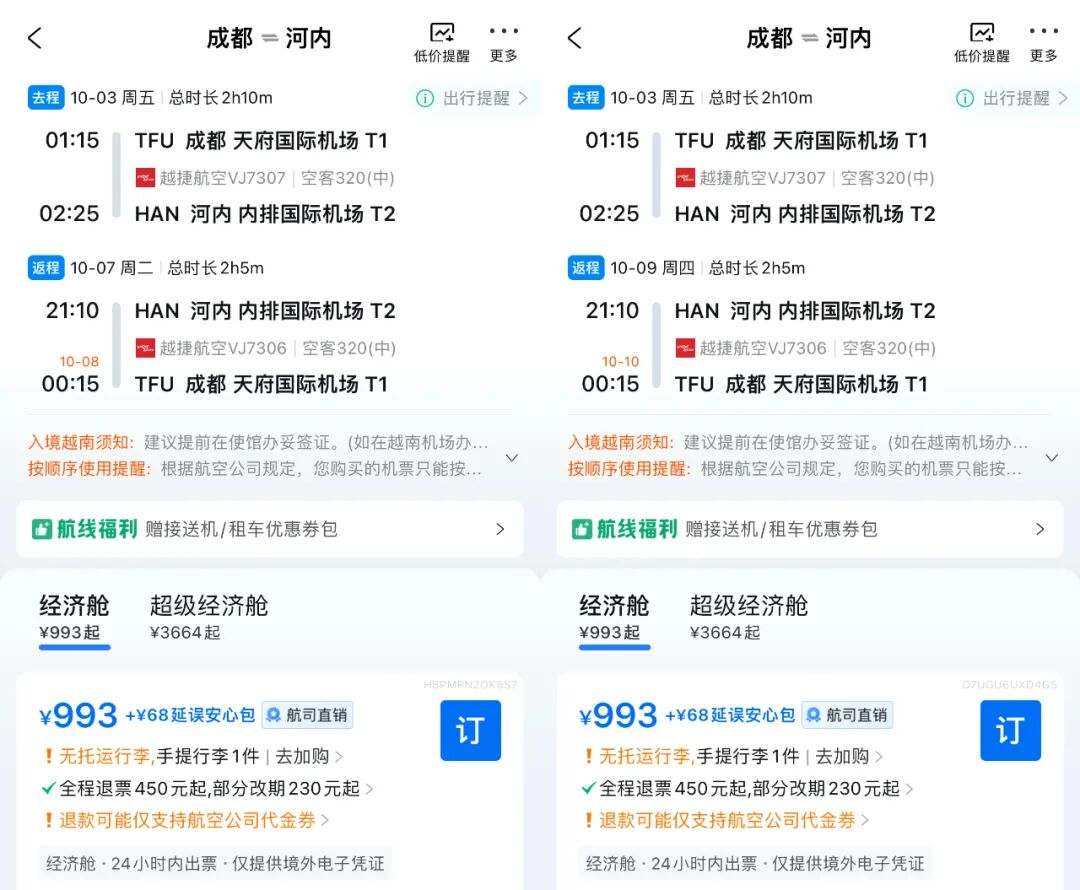Open 航线福利 coupon package details arrow
The height and width of the screenshot is (890, 1080).
[x=501, y=531]
